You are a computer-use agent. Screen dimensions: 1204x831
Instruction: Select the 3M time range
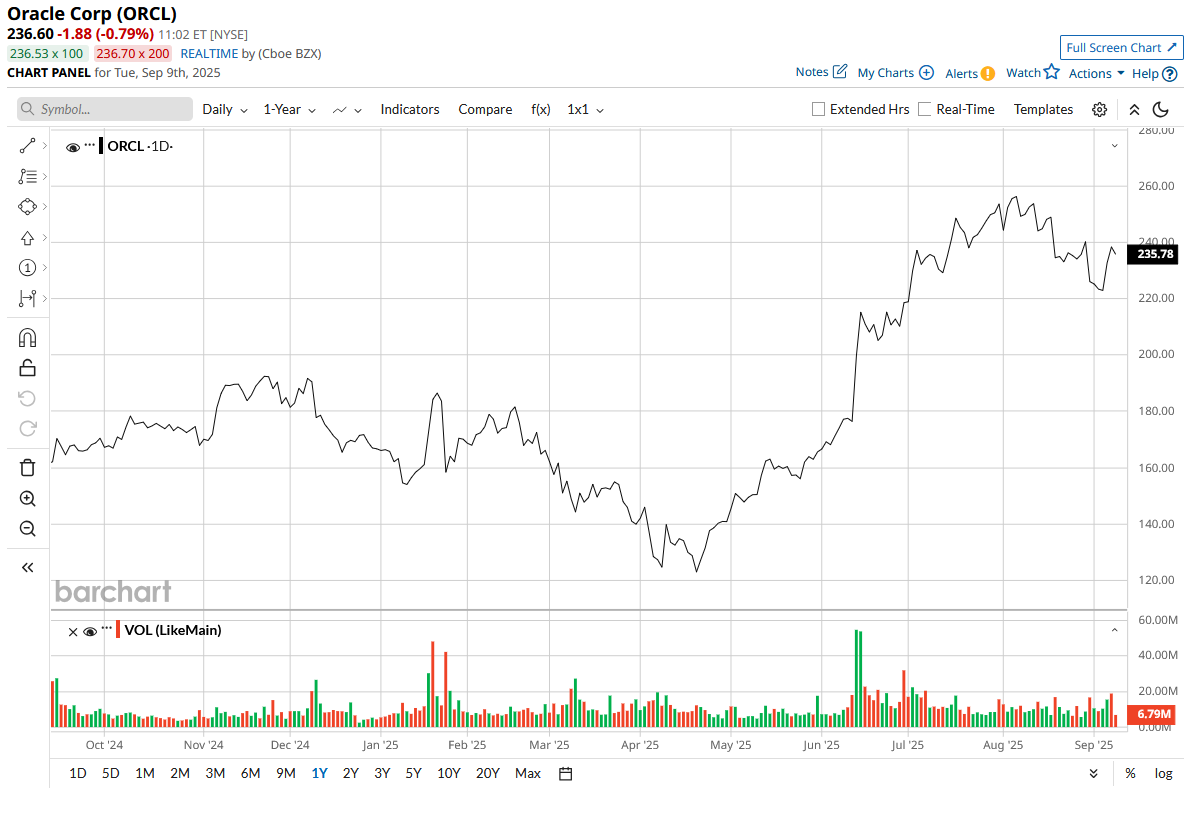215,773
